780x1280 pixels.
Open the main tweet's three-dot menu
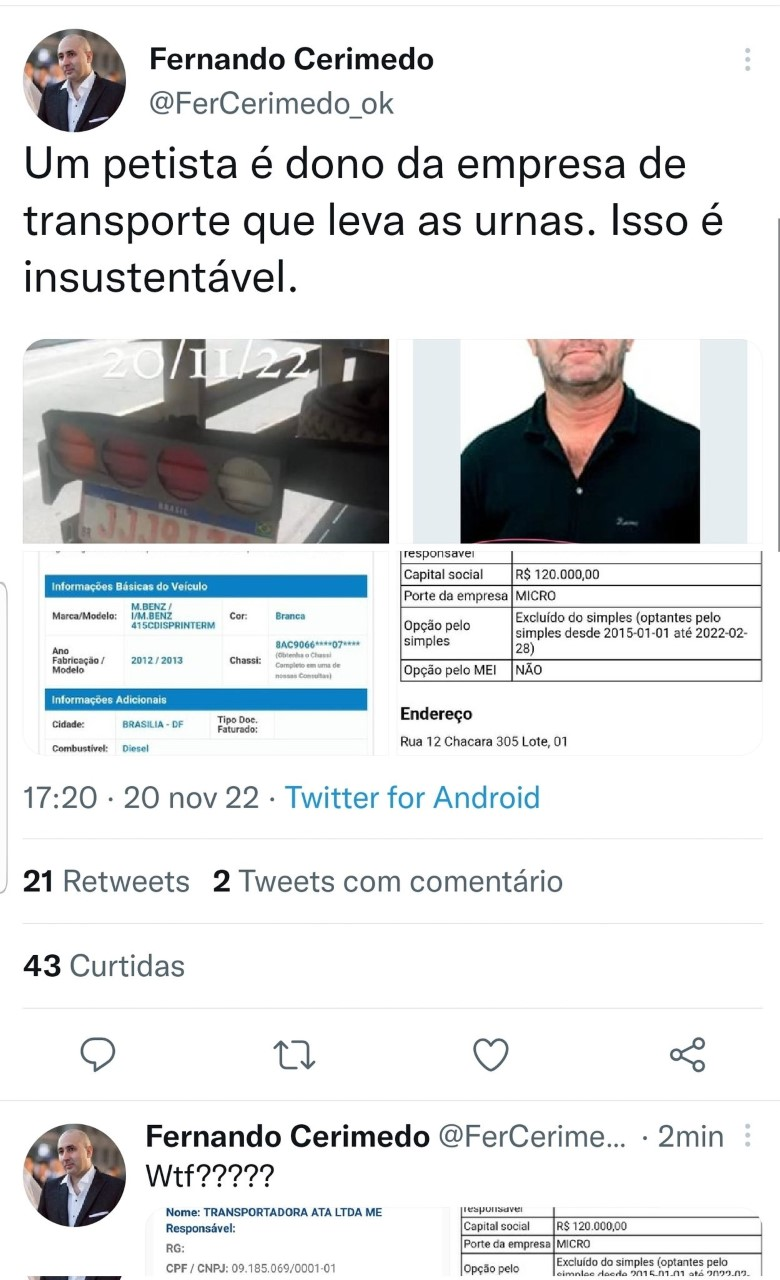[x=747, y=59]
